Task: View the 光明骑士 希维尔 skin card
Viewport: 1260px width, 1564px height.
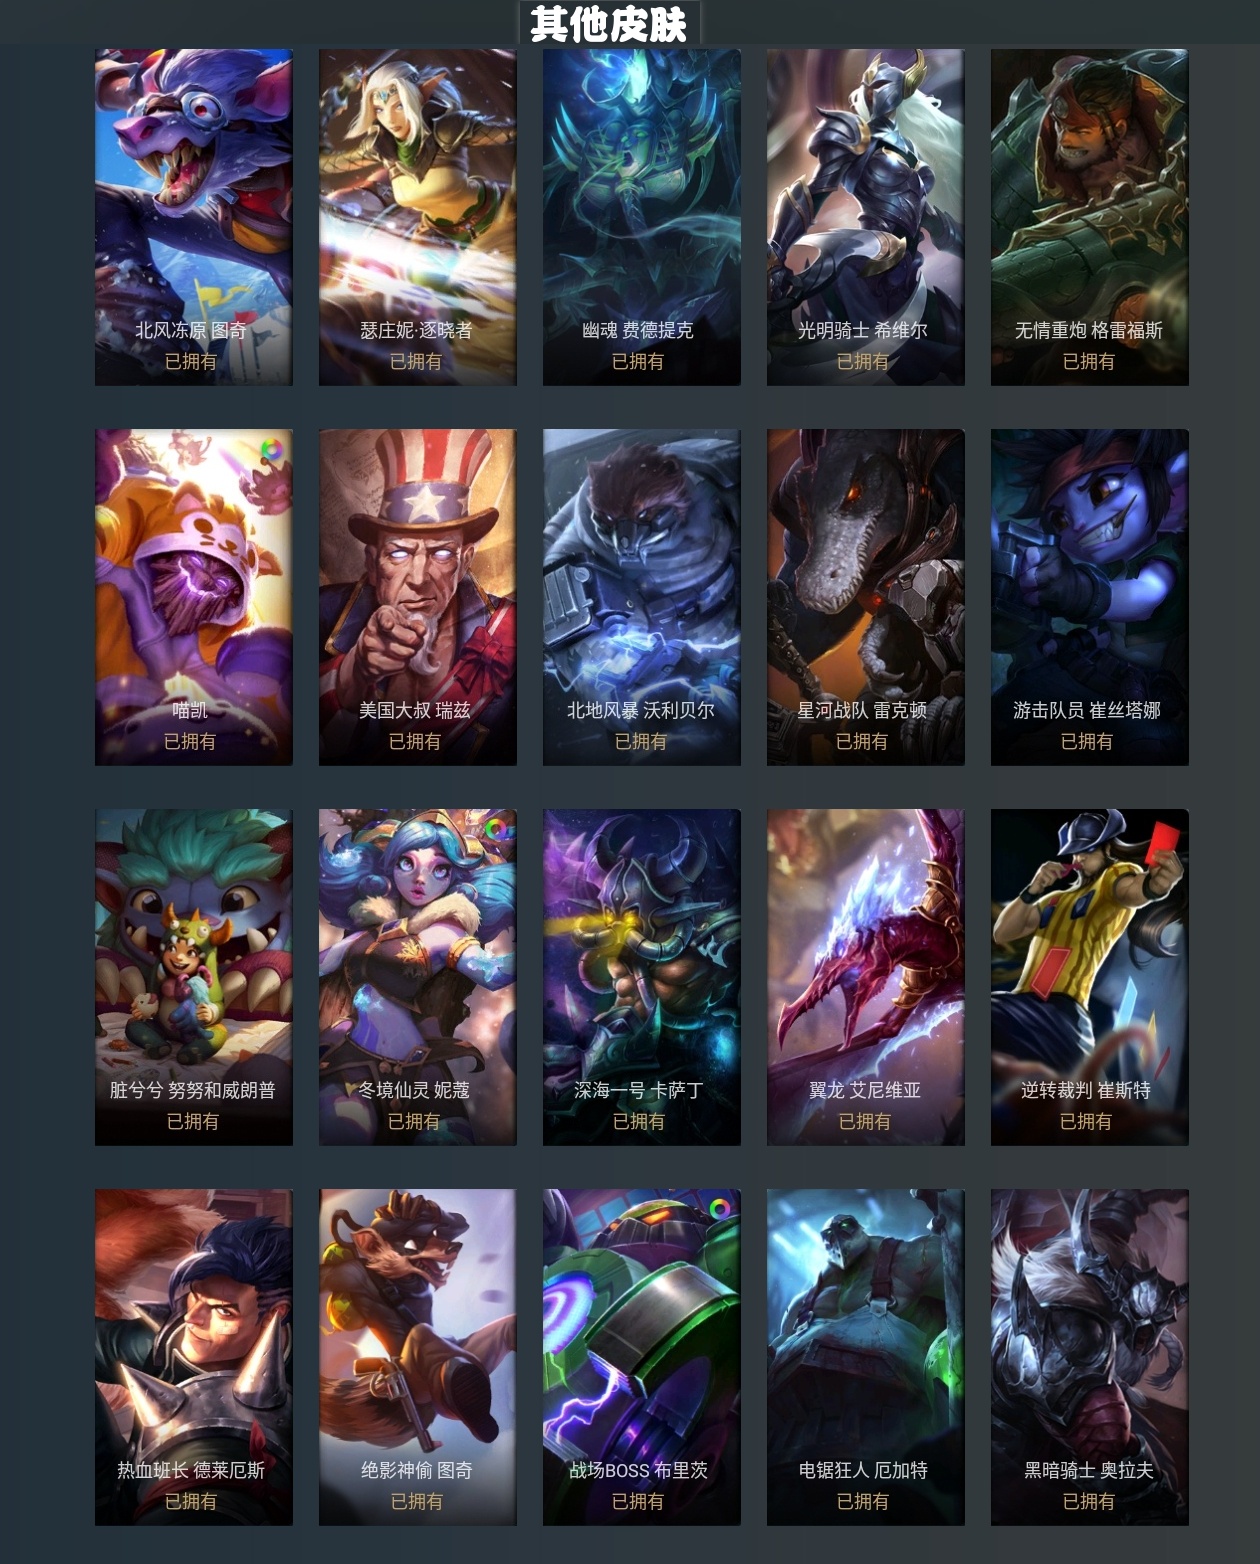Action: [x=866, y=217]
